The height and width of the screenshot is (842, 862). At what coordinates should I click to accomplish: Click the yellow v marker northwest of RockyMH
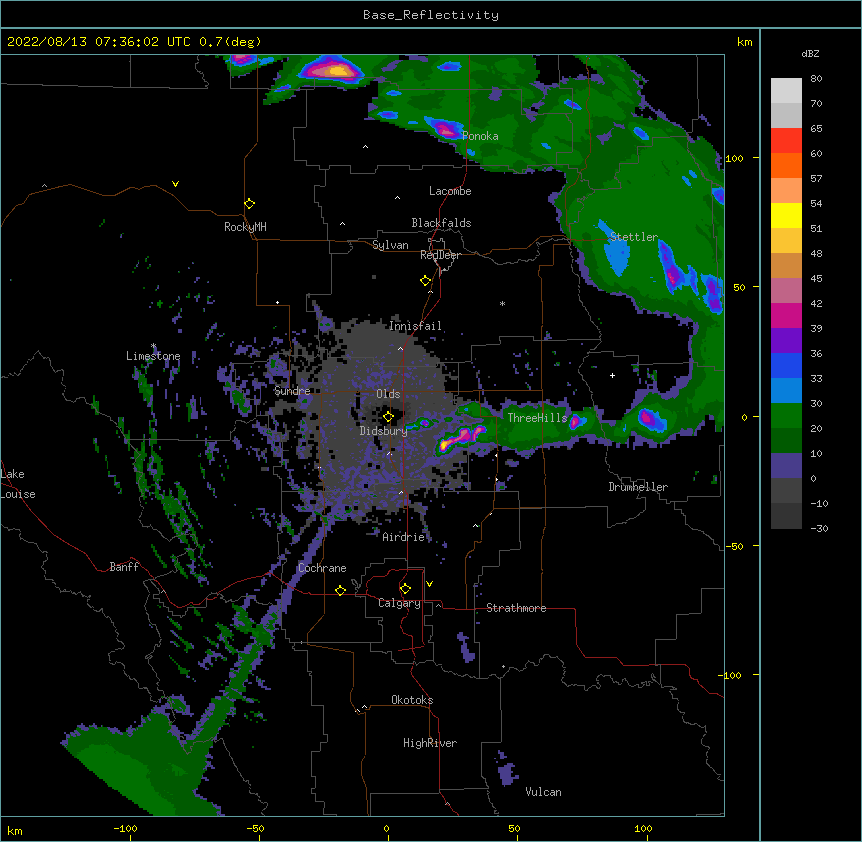[175, 184]
